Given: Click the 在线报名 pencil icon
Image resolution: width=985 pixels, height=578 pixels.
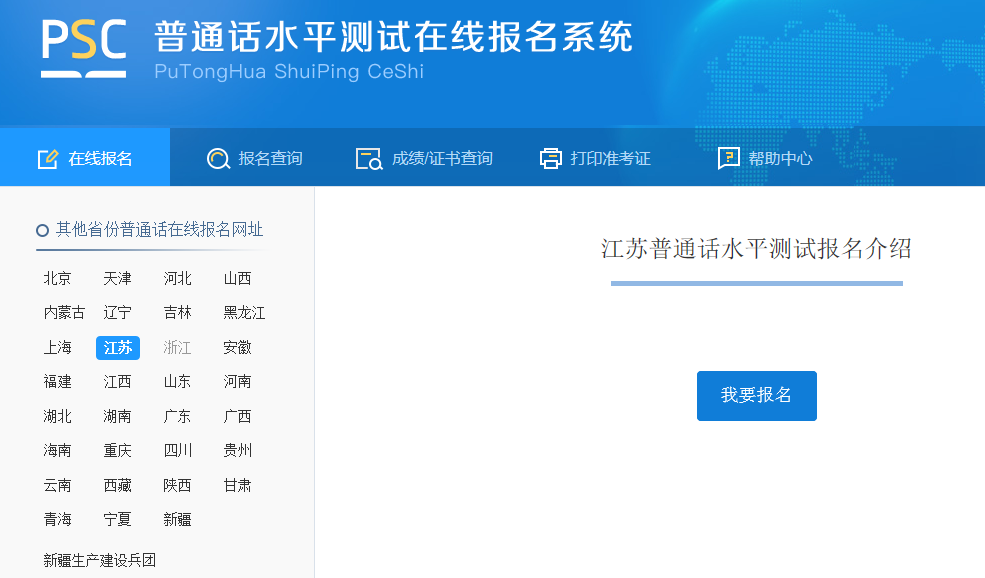Looking at the screenshot, I should click(x=47, y=159).
